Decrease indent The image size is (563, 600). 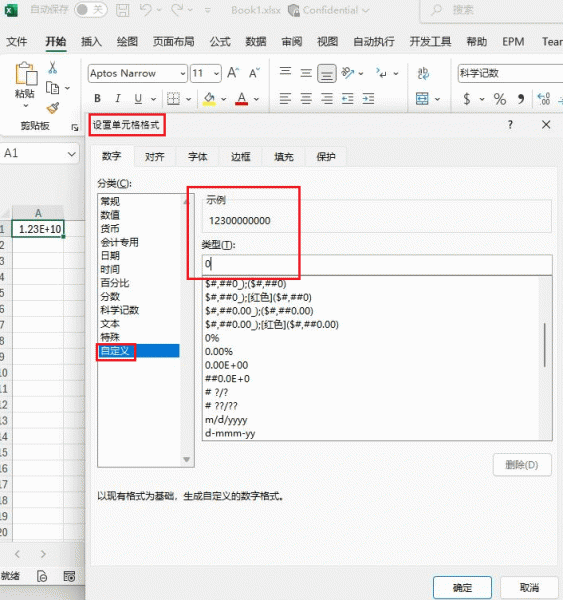pos(348,99)
